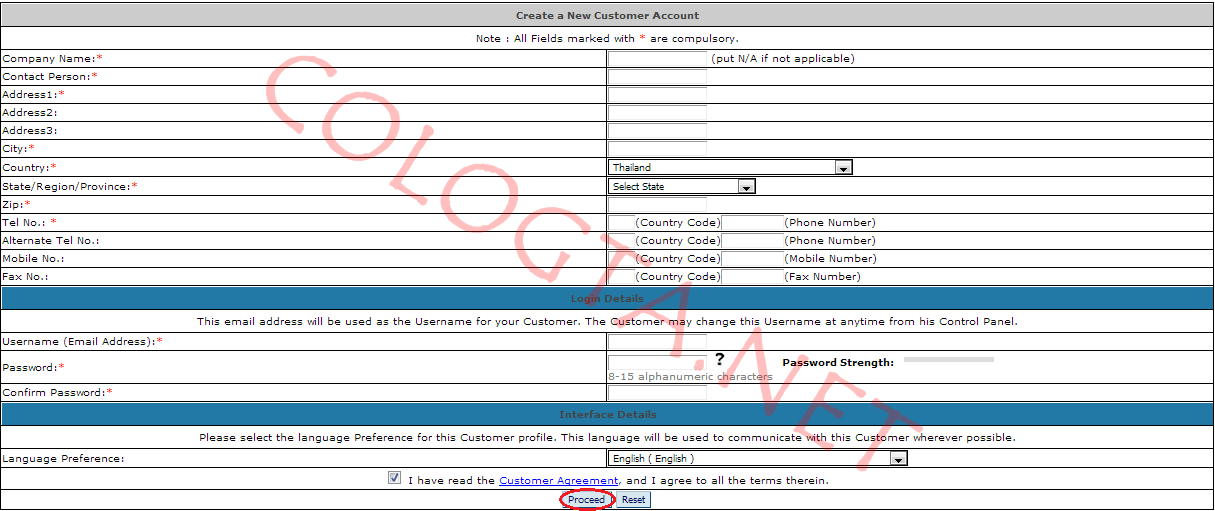1215x511 pixels.
Task: Select the Address2 text box
Action: tap(657, 113)
